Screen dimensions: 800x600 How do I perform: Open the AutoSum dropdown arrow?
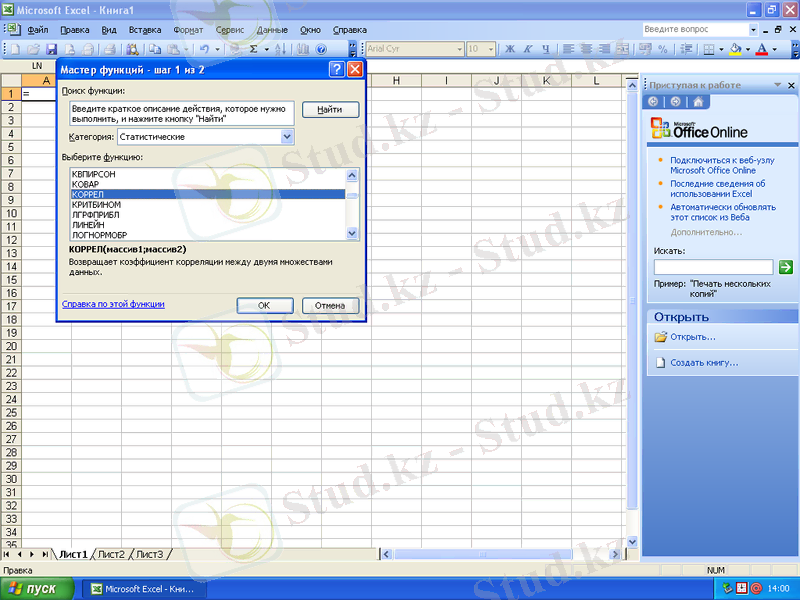[x=266, y=49]
